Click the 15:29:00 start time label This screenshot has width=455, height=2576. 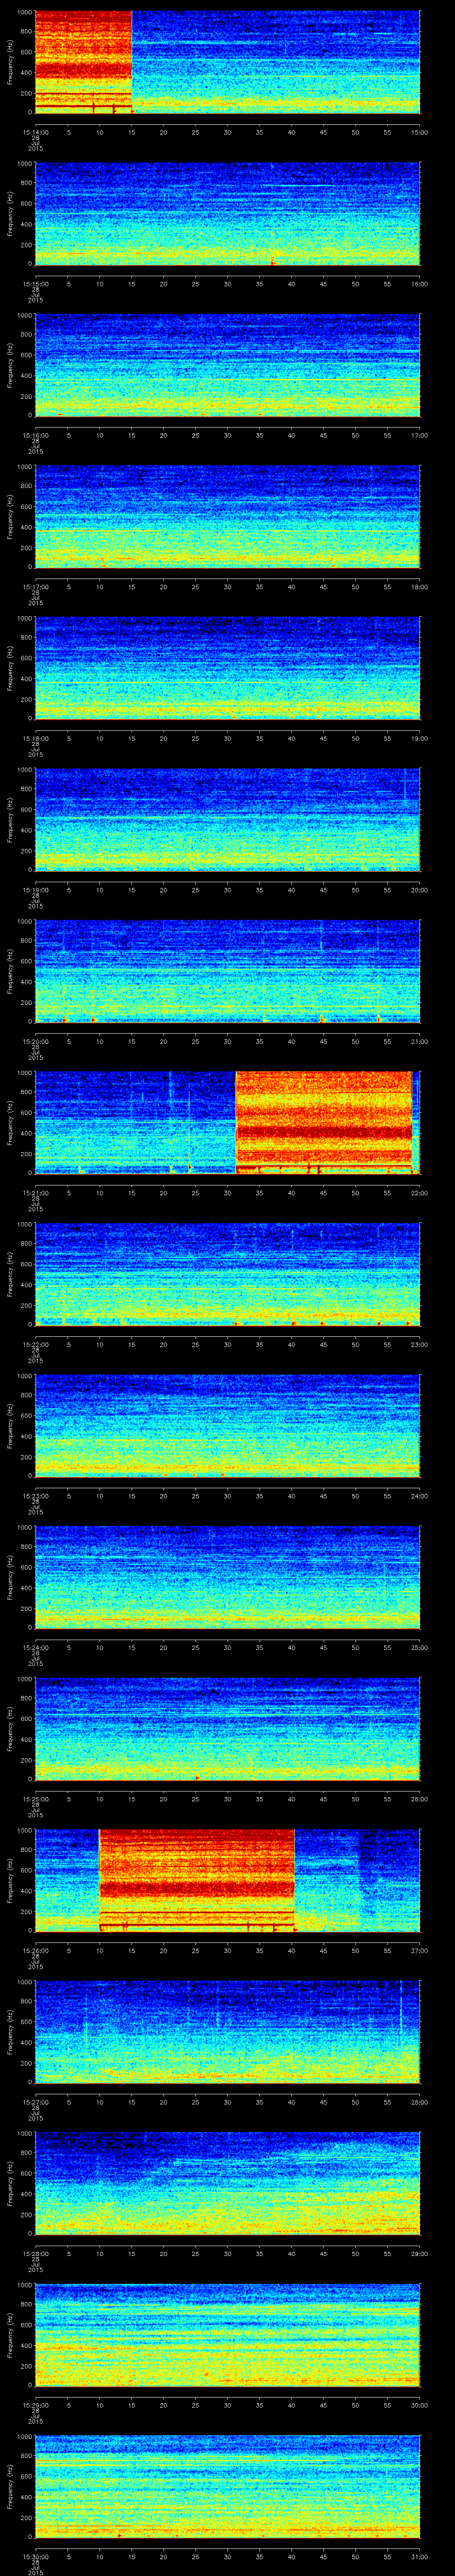point(35,2405)
